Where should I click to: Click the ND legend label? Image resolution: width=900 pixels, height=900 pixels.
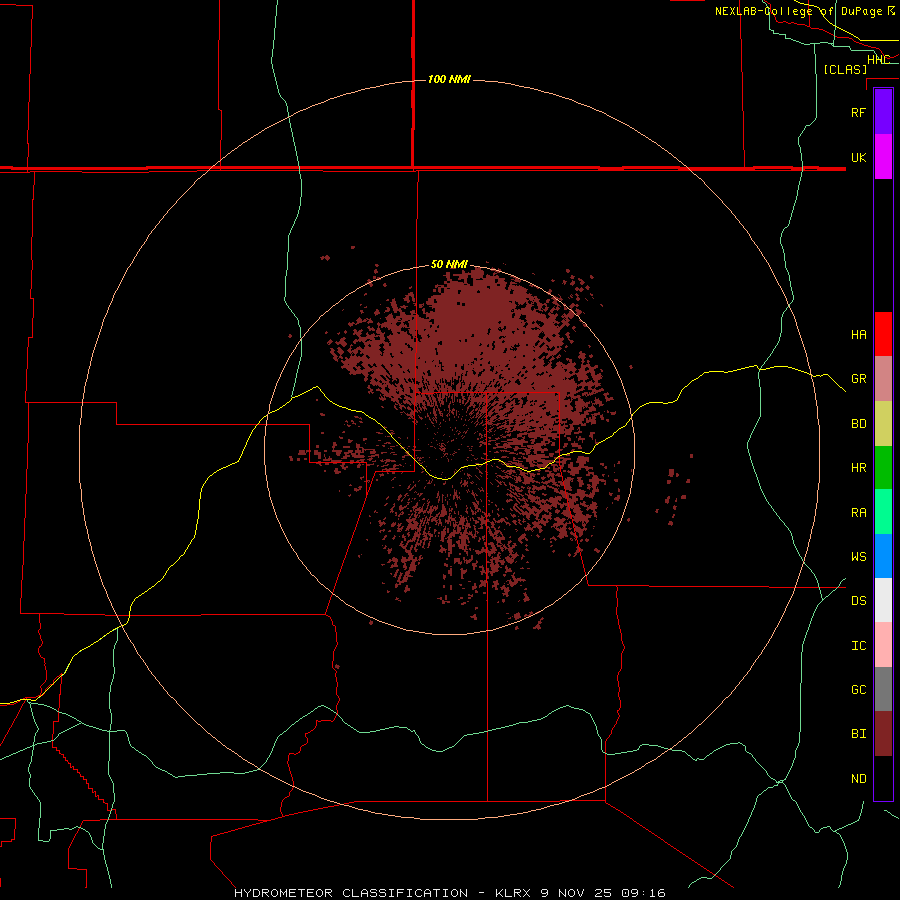tap(858, 779)
